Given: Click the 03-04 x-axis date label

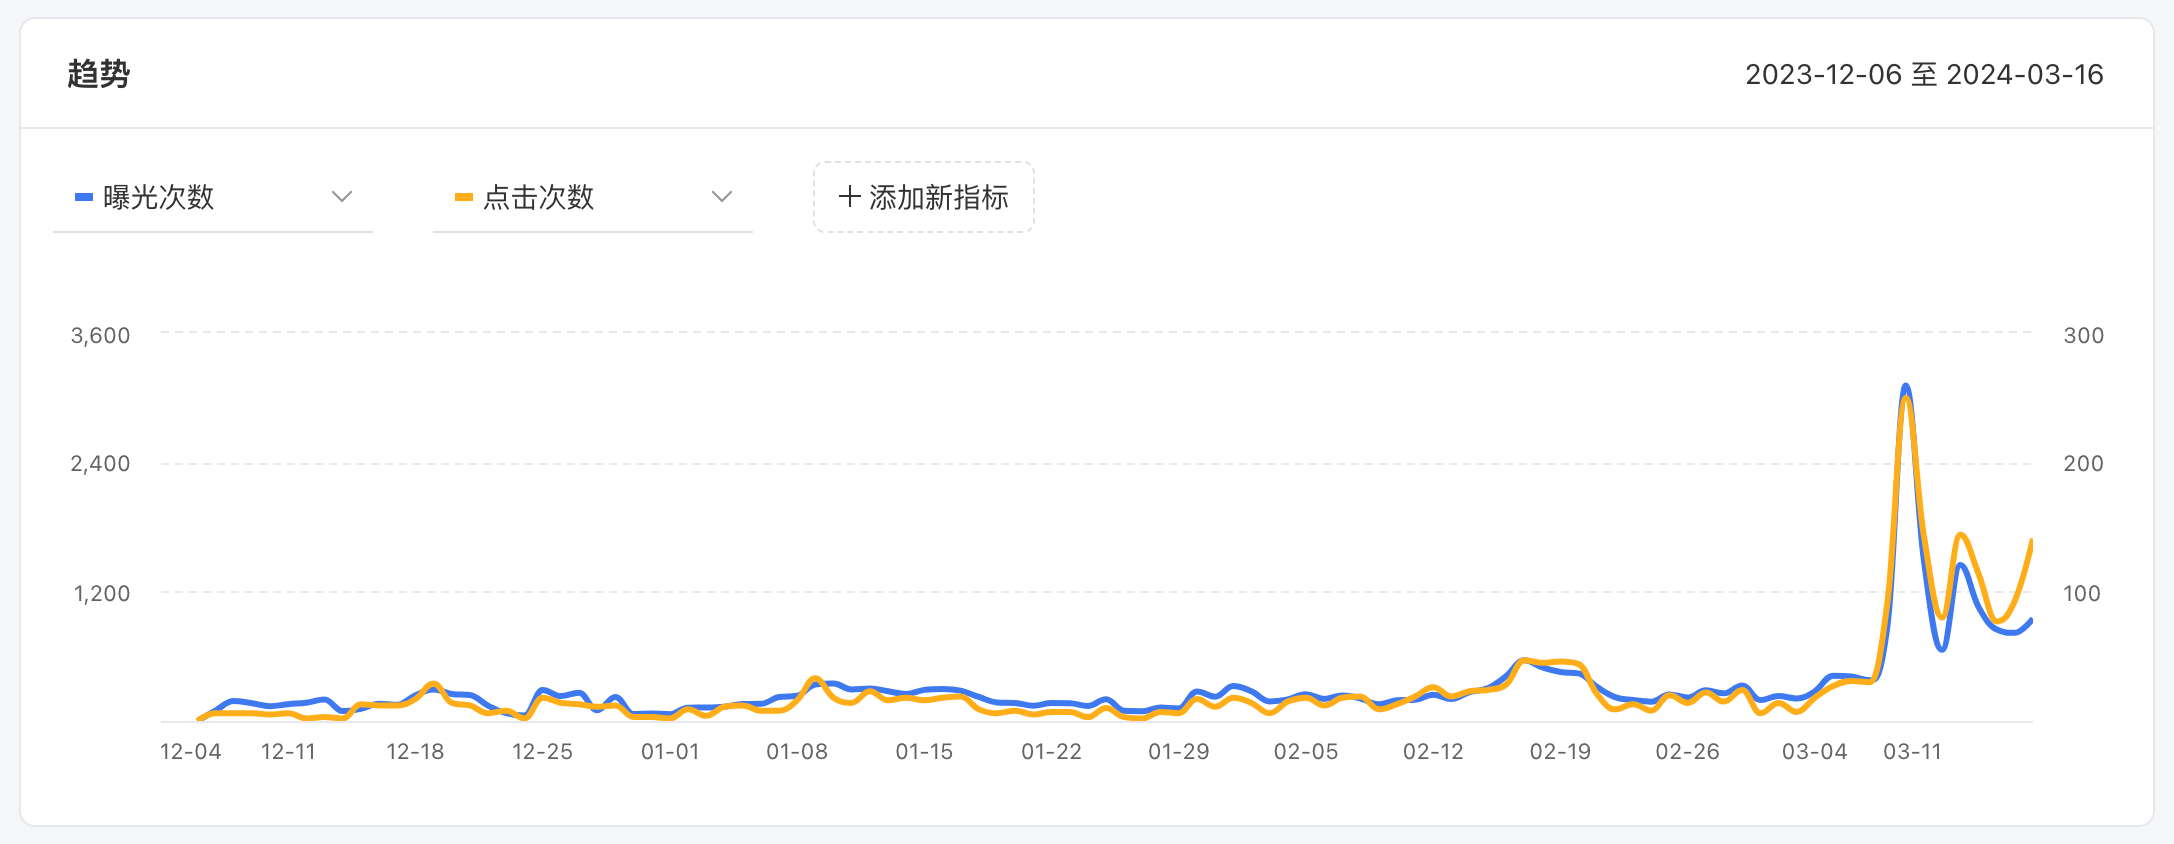Looking at the screenshot, I should (1814, 752).
